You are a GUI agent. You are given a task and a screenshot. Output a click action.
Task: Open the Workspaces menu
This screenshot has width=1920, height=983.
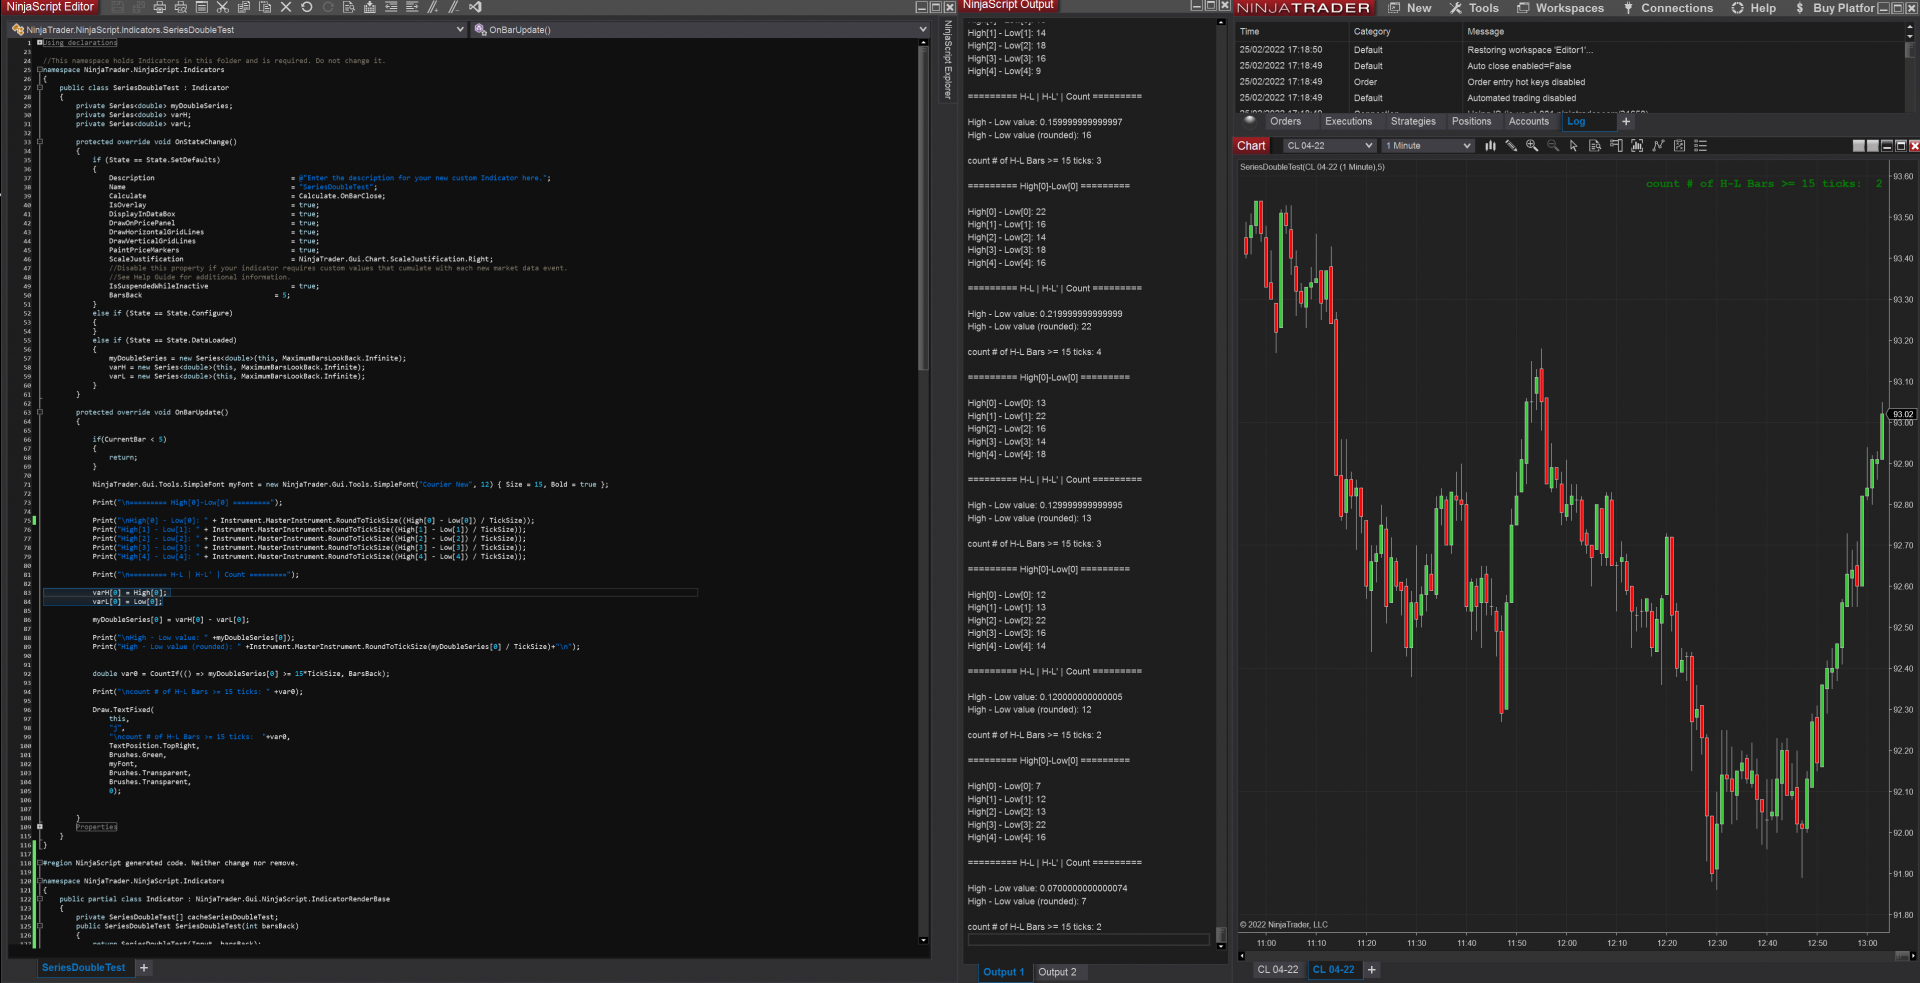[x=1560, y=8]
